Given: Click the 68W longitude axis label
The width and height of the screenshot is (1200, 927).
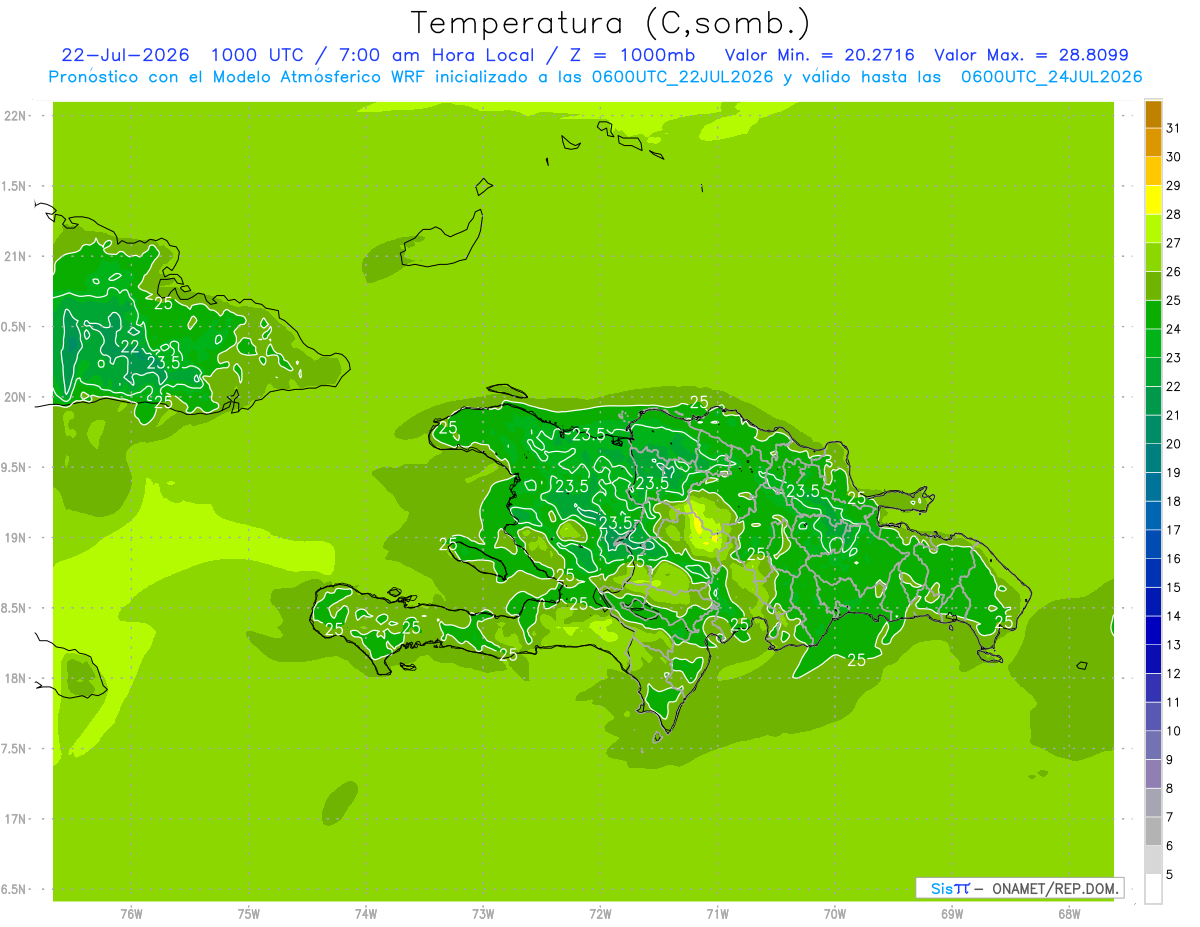Looking at the screenshot, I should [x=1068, y=913].
